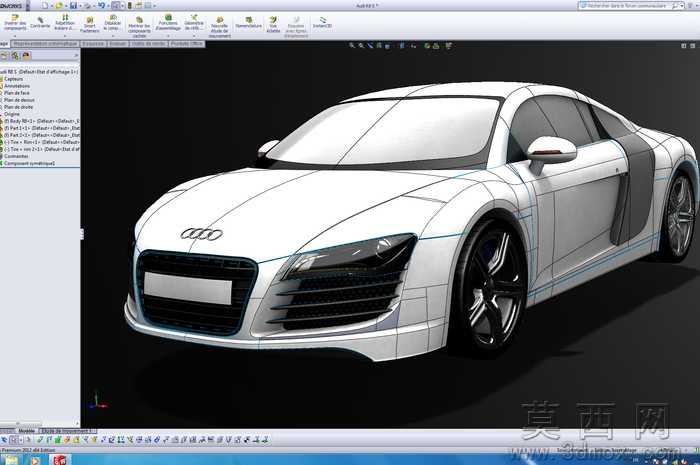Click the Zoom to fit view icon
This screenshot has width=700, height=465.
point(352,46)
